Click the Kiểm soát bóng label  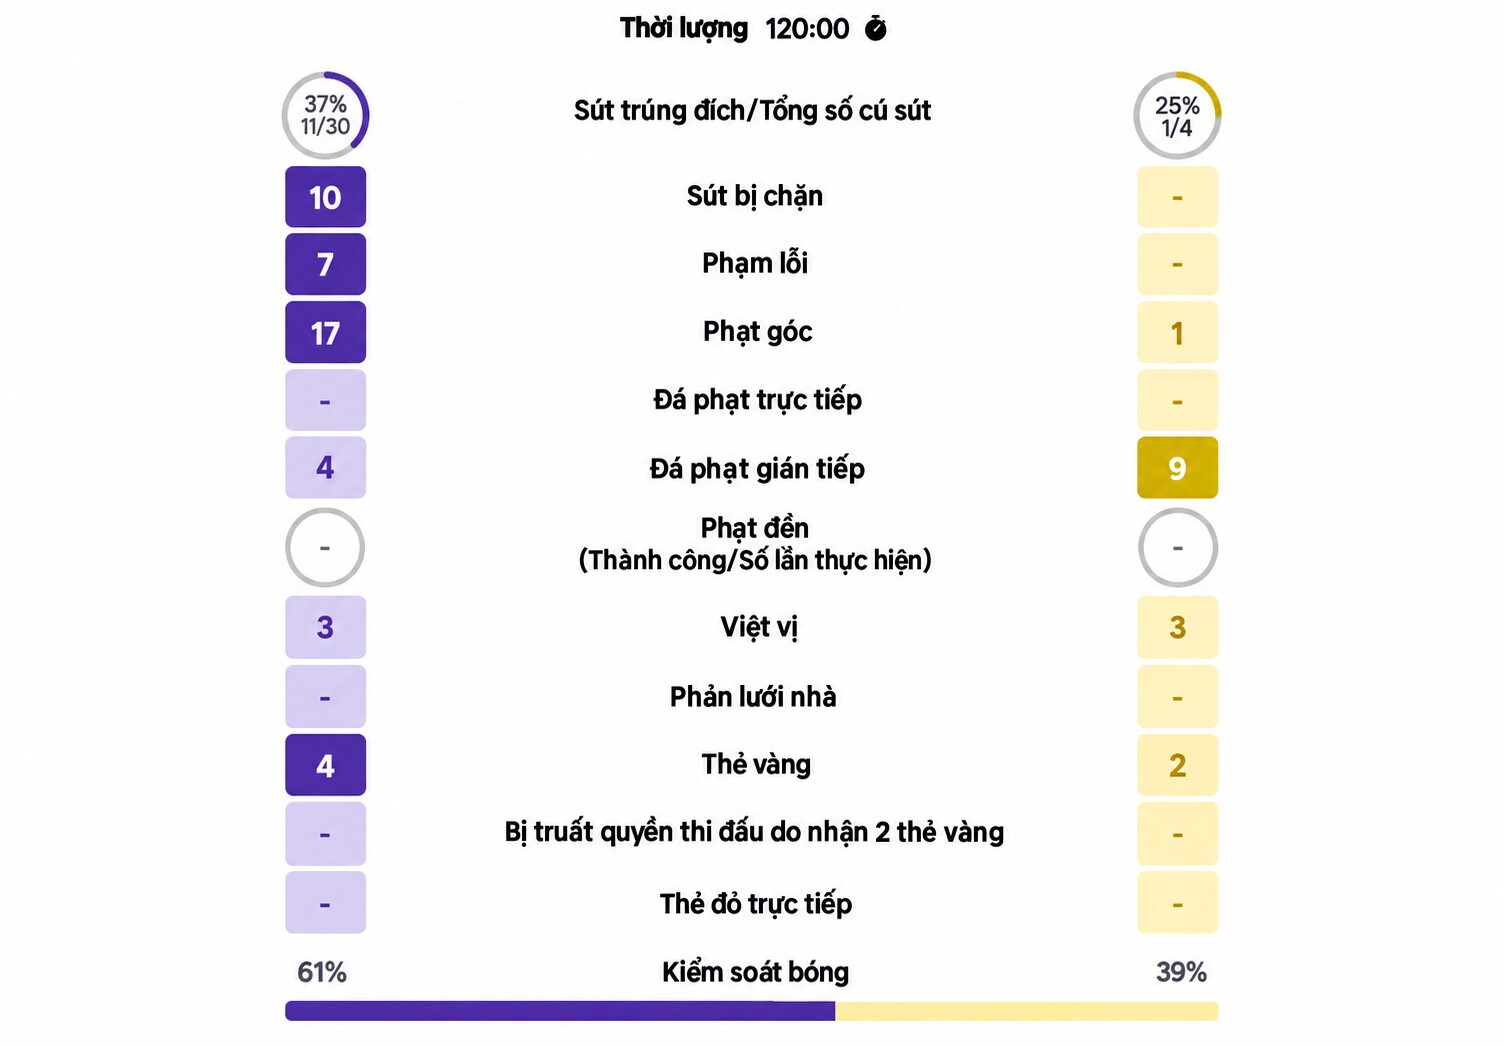point(755,972)
